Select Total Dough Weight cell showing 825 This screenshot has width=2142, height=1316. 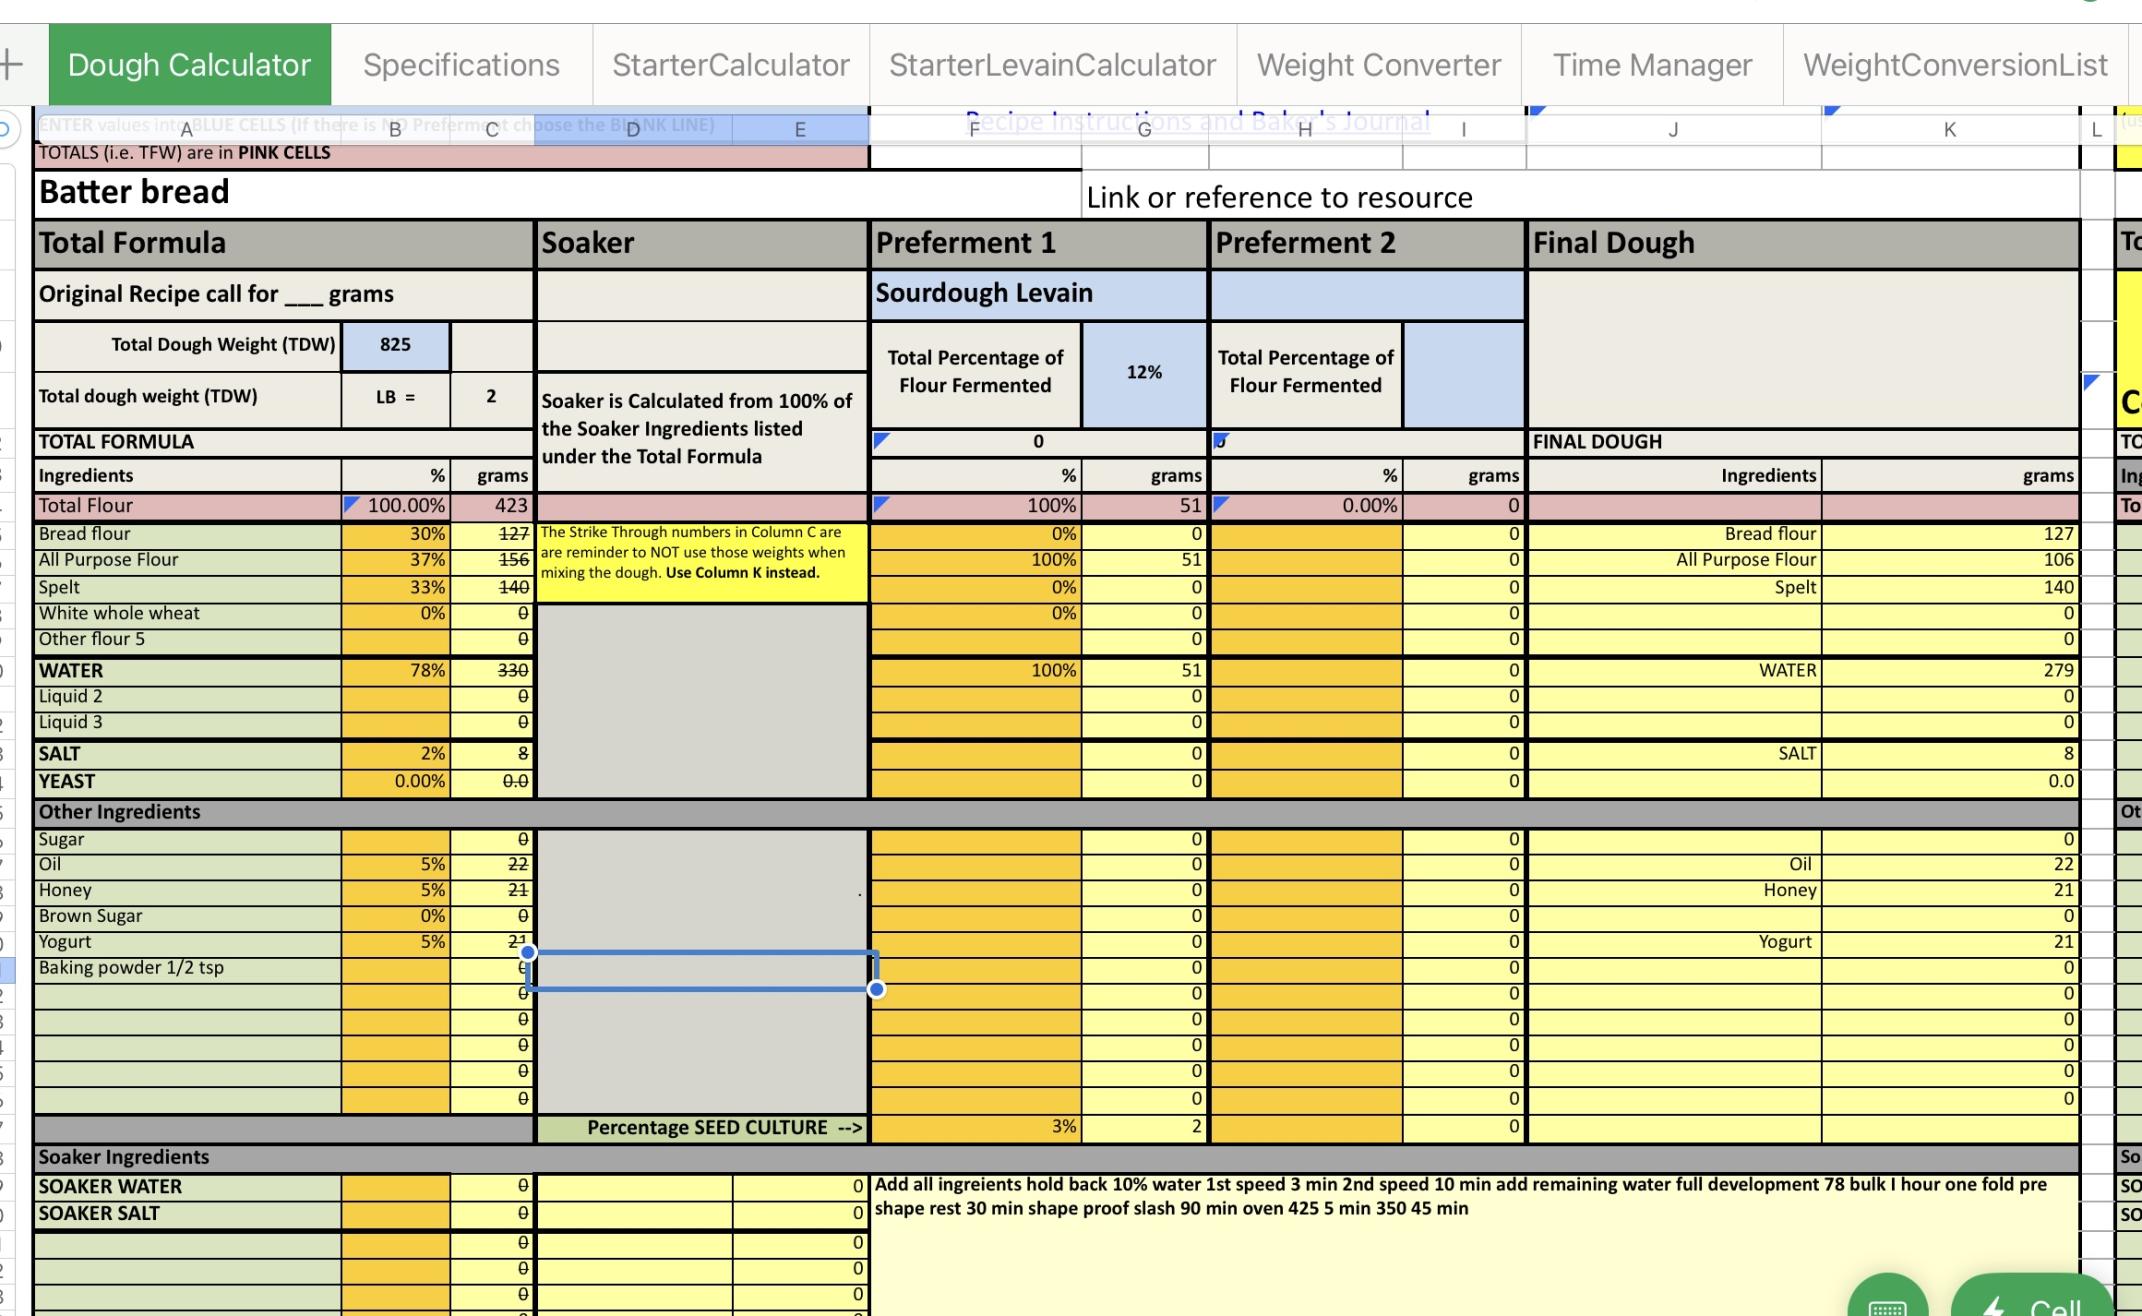pos(395,345)
